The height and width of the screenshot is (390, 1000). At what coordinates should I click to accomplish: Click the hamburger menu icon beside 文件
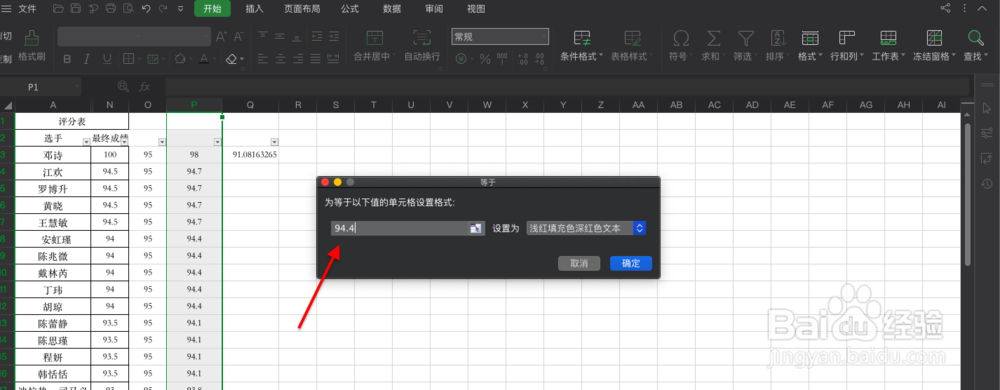click(x=6, y=9)
